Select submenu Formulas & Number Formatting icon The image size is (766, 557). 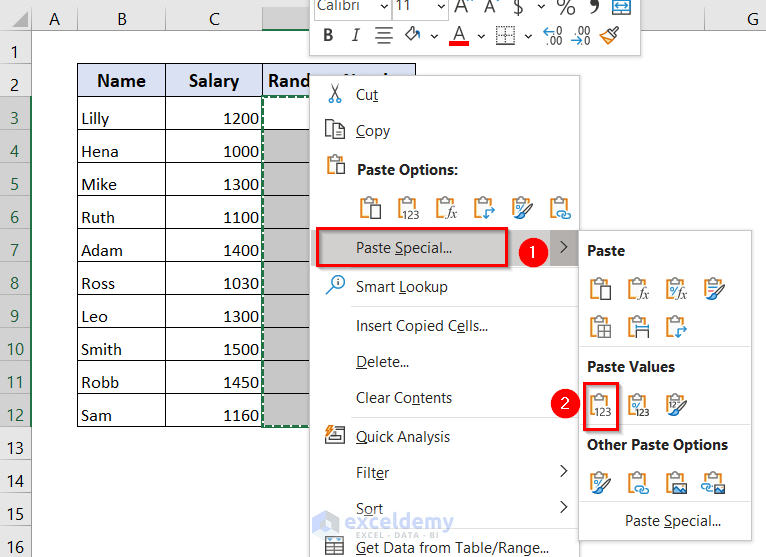point(676,288)
